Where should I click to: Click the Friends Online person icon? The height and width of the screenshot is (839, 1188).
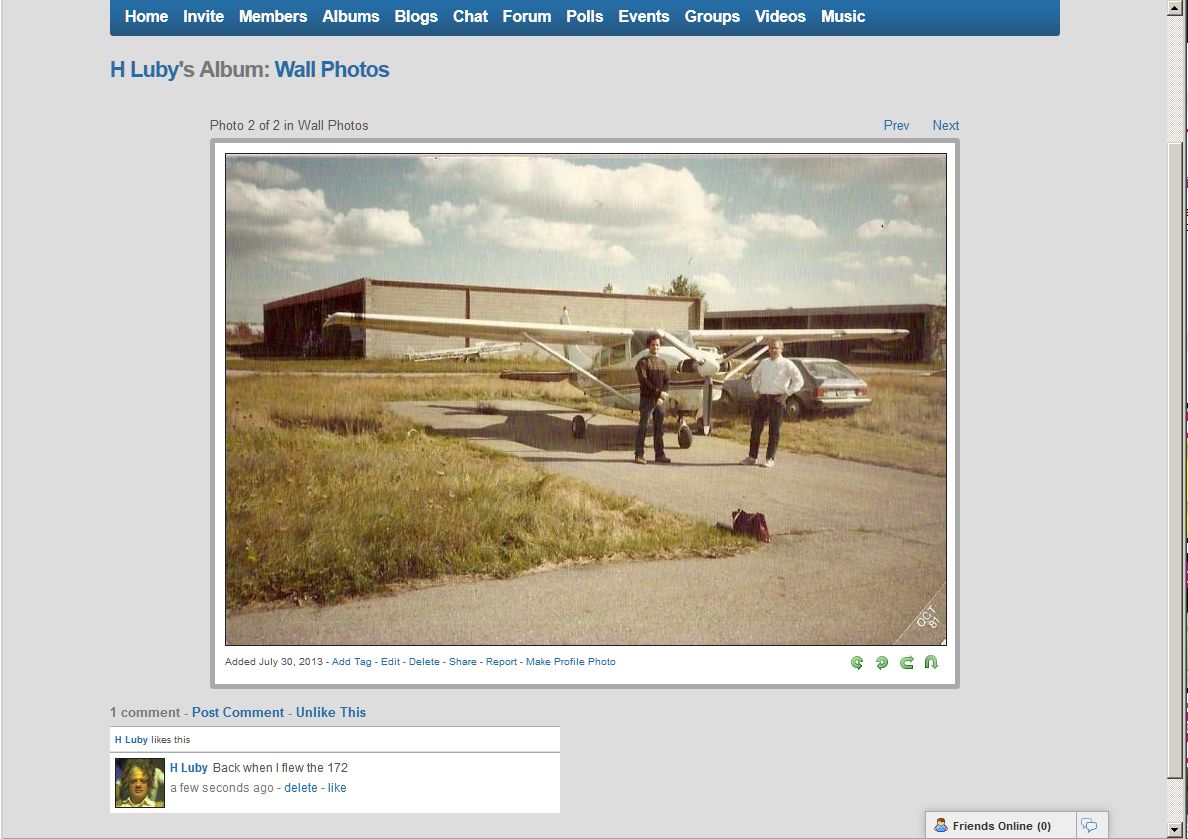[x=940, y=825]
